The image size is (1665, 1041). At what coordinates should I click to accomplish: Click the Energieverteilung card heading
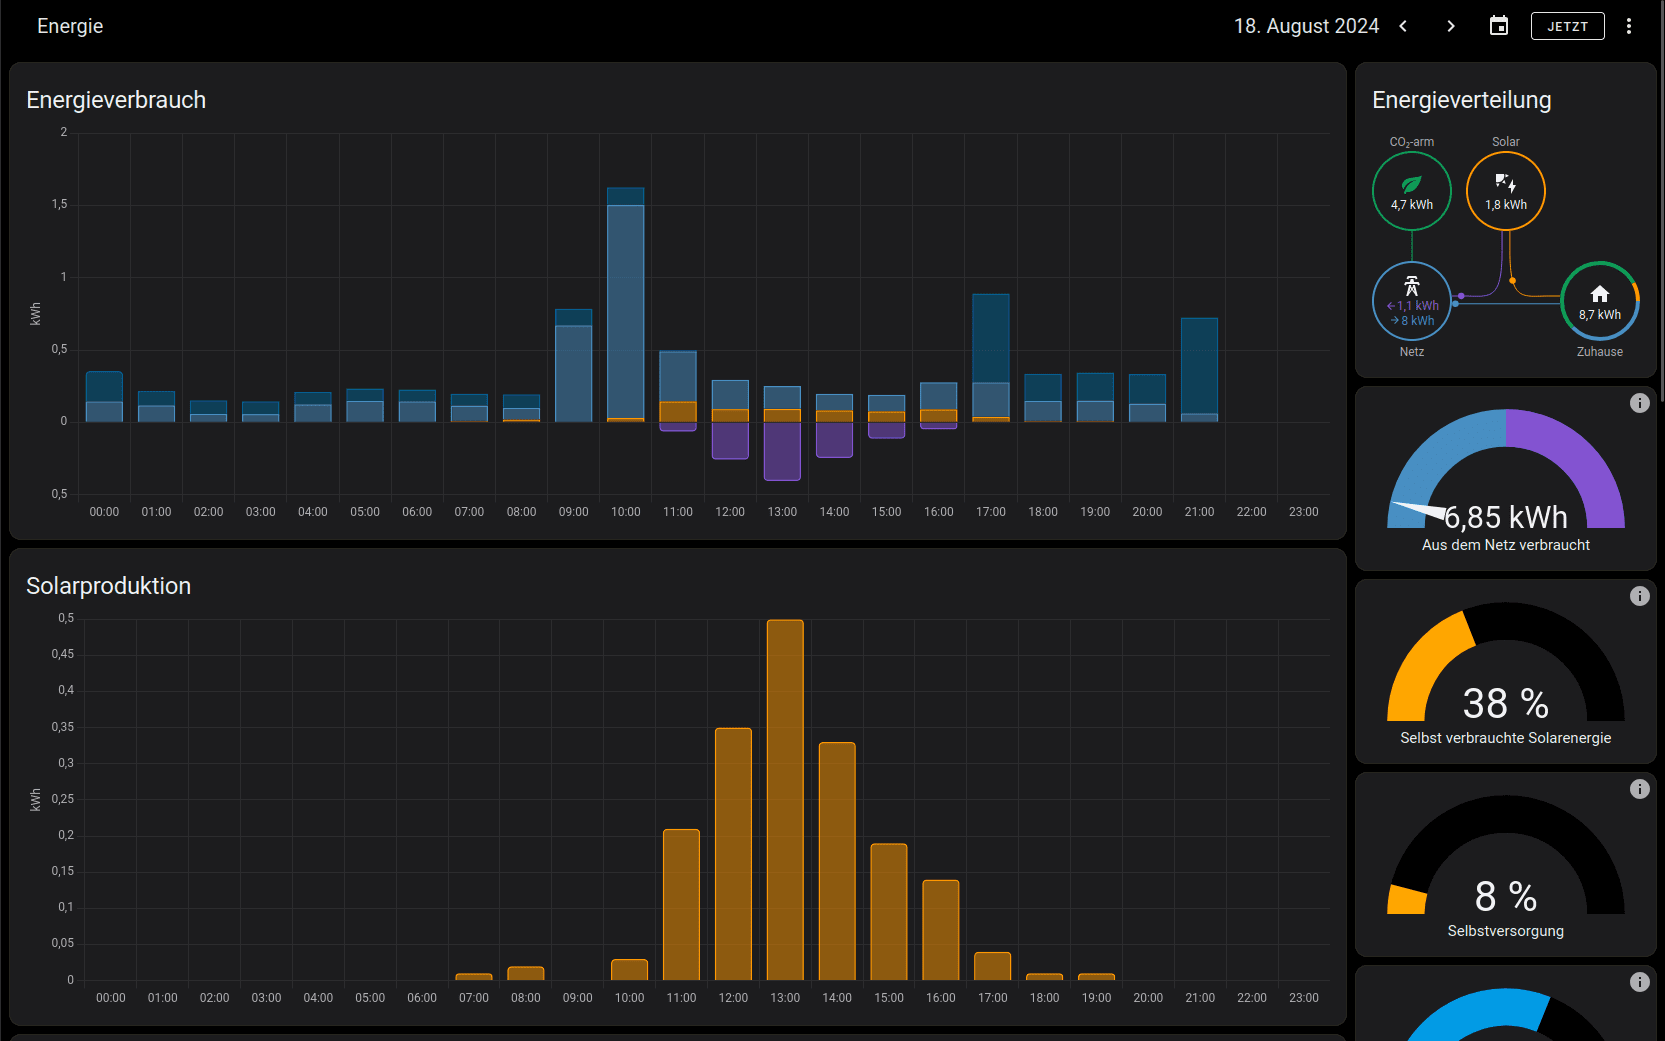click(x=1462, y=100)
